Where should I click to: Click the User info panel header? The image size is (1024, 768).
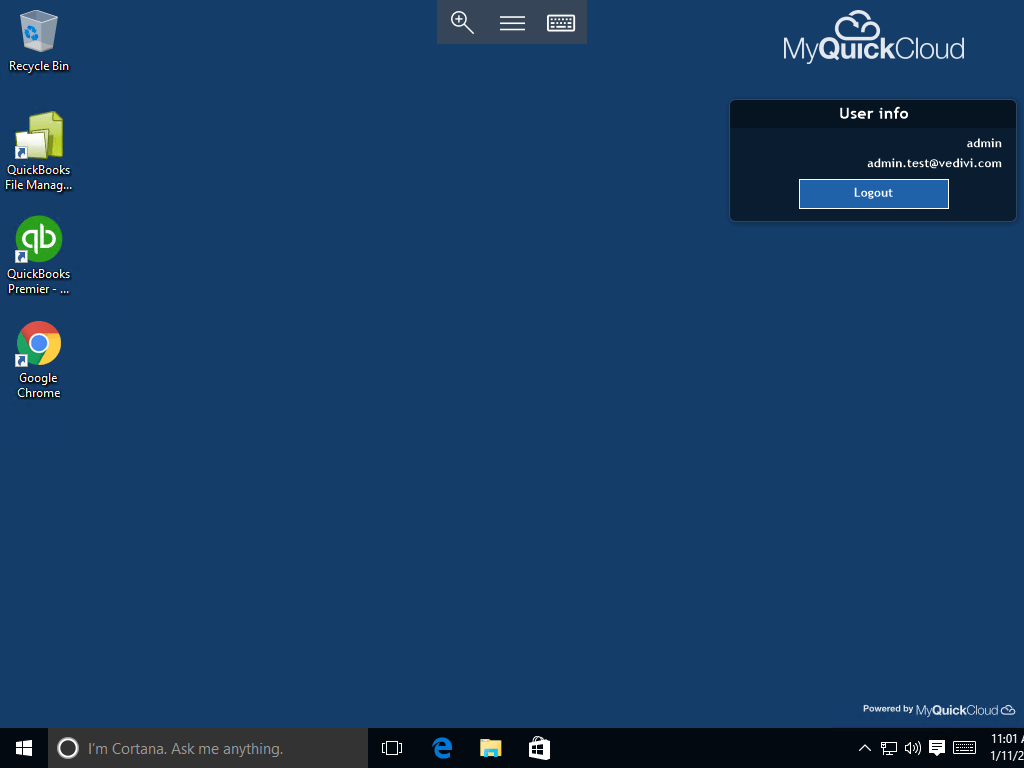point(873,114)
